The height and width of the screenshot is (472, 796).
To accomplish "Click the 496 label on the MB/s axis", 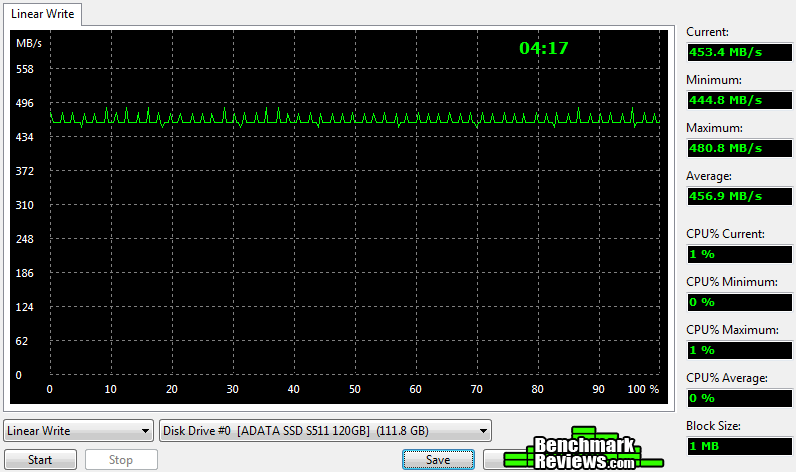I will (x=24, y=103).
